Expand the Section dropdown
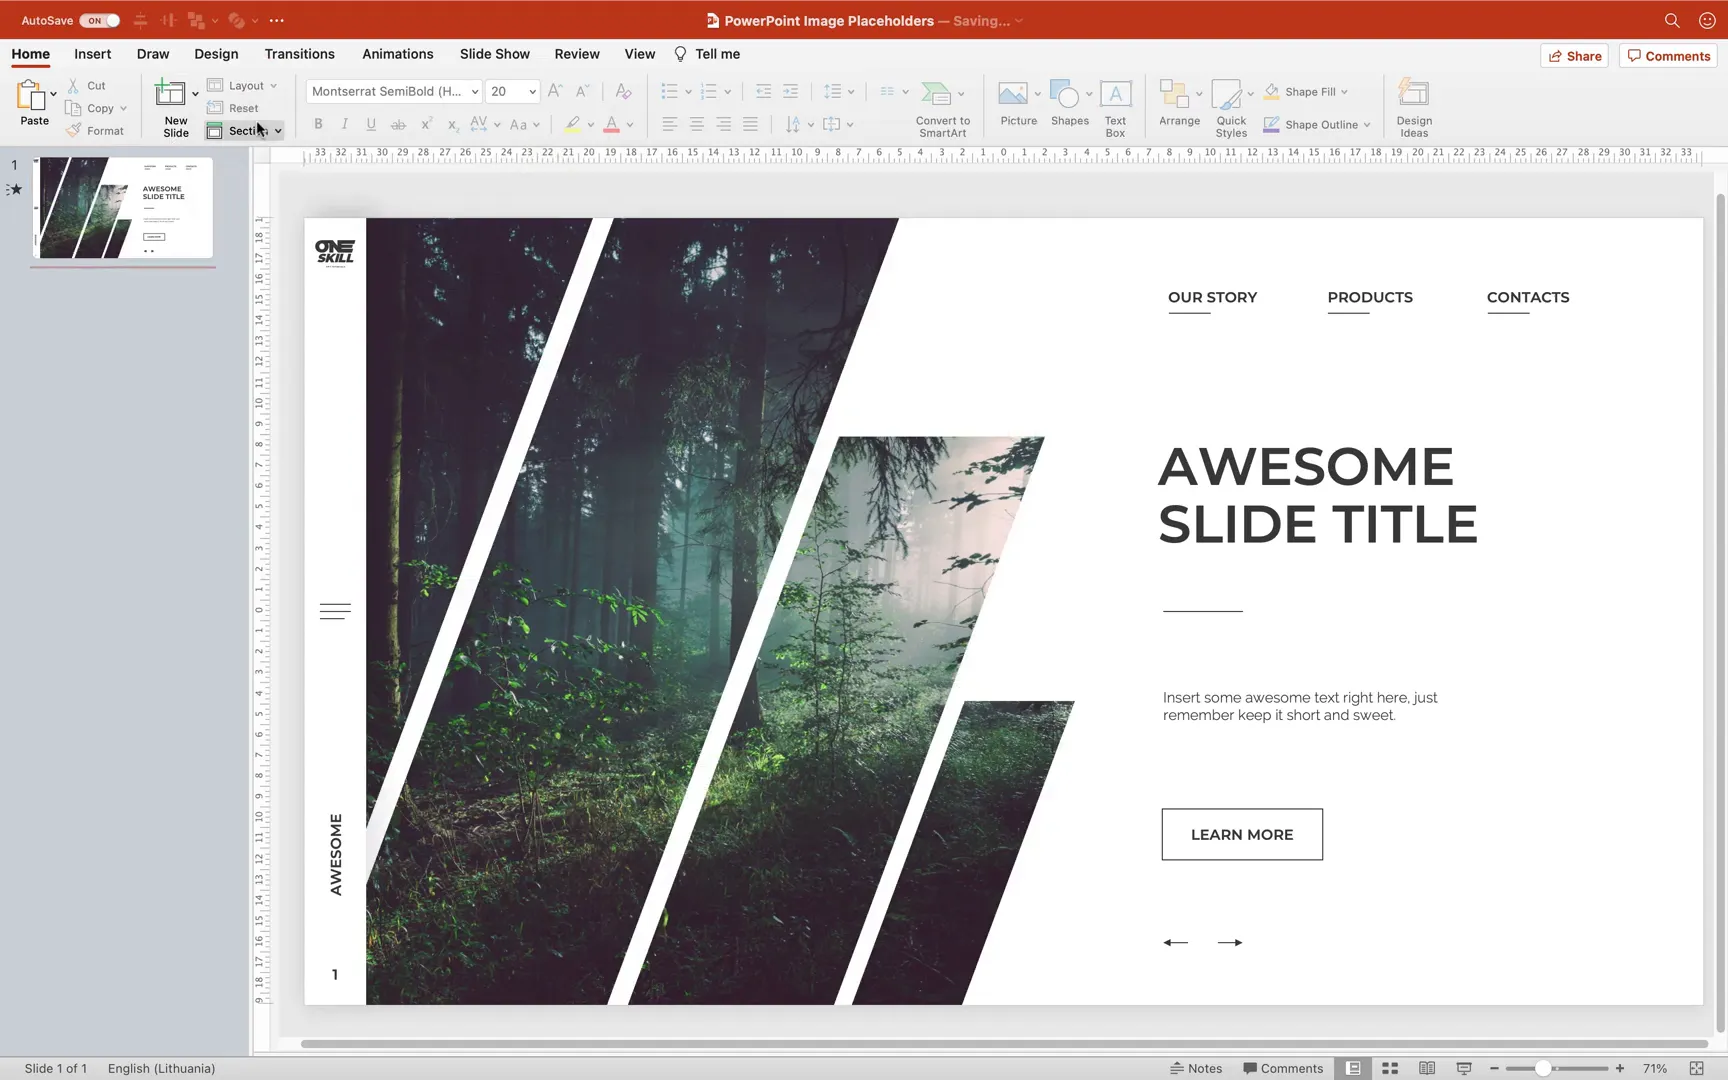 [x=278, y=131]
